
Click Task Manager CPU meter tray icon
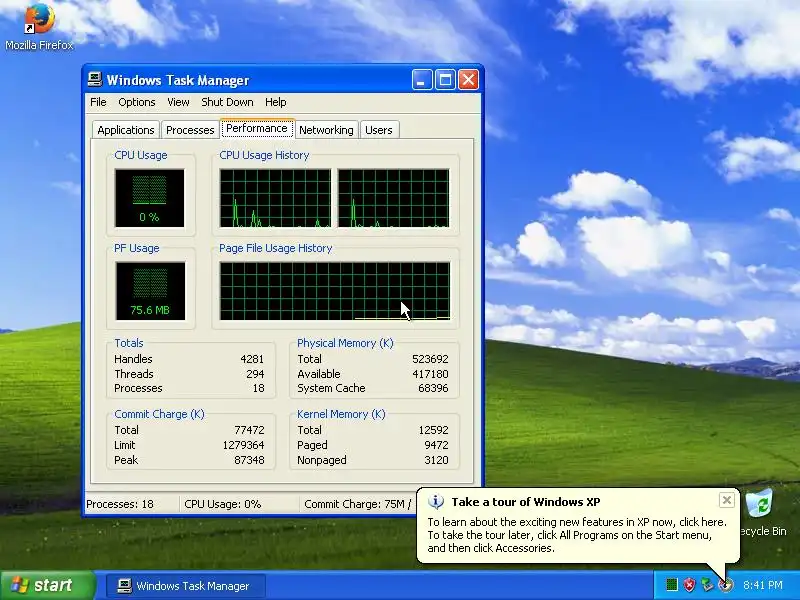click(x=672, y=585)
